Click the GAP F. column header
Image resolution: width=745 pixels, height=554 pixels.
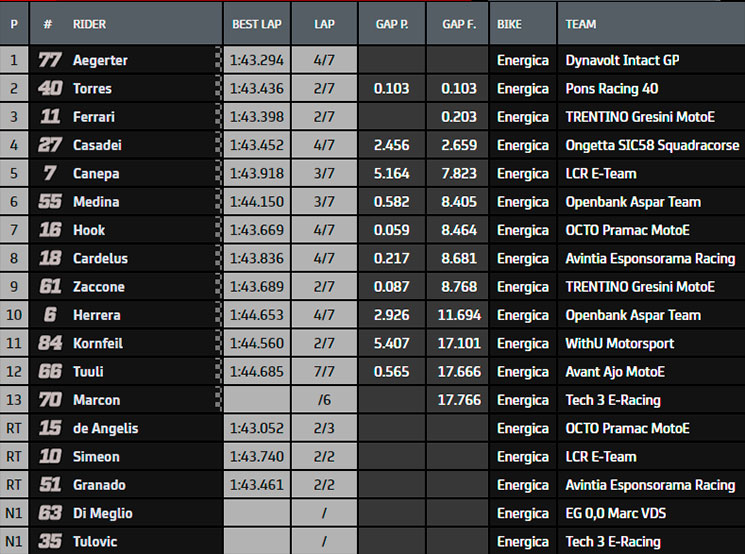(458, 24)
